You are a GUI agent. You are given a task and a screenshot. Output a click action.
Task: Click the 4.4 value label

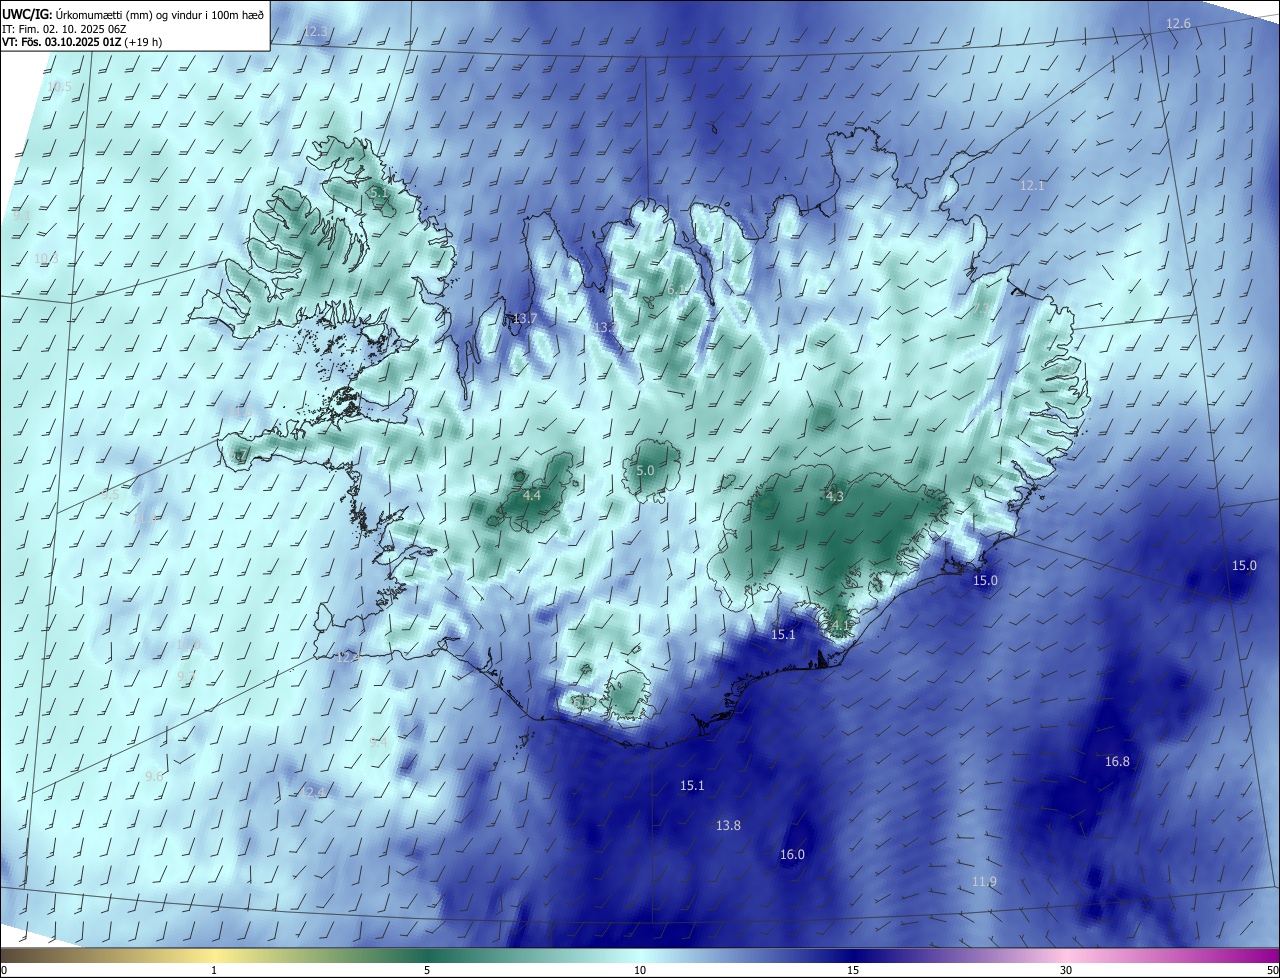[532, 496]
